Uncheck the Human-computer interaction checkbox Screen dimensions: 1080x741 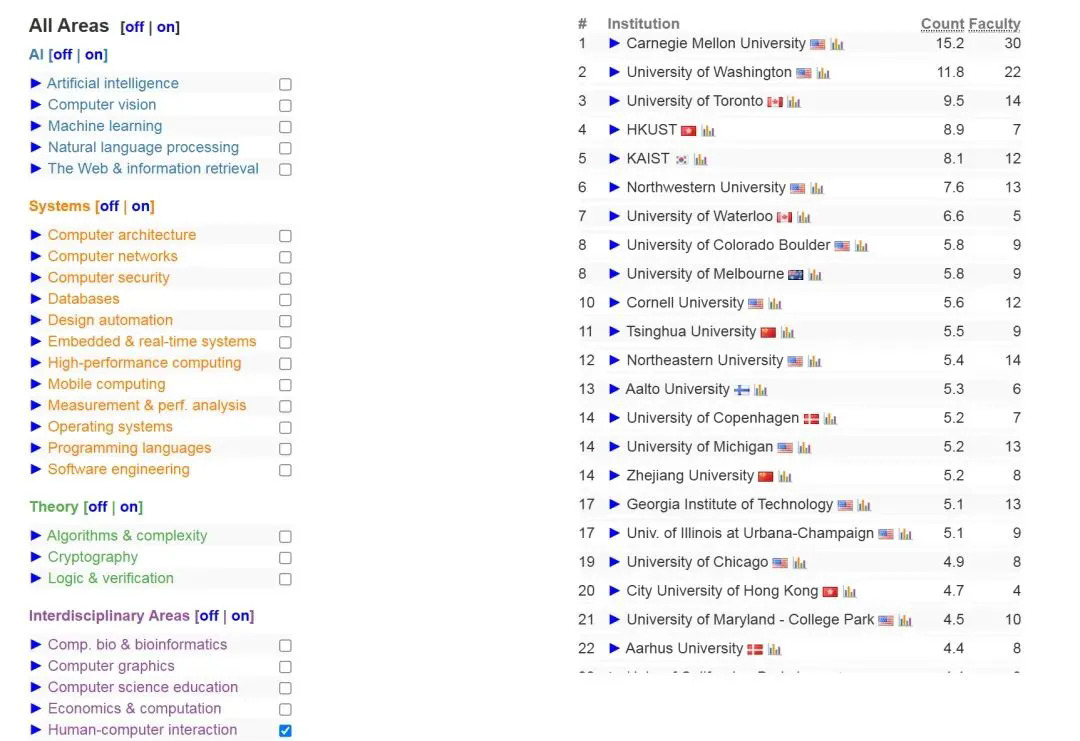coord(285,731)
